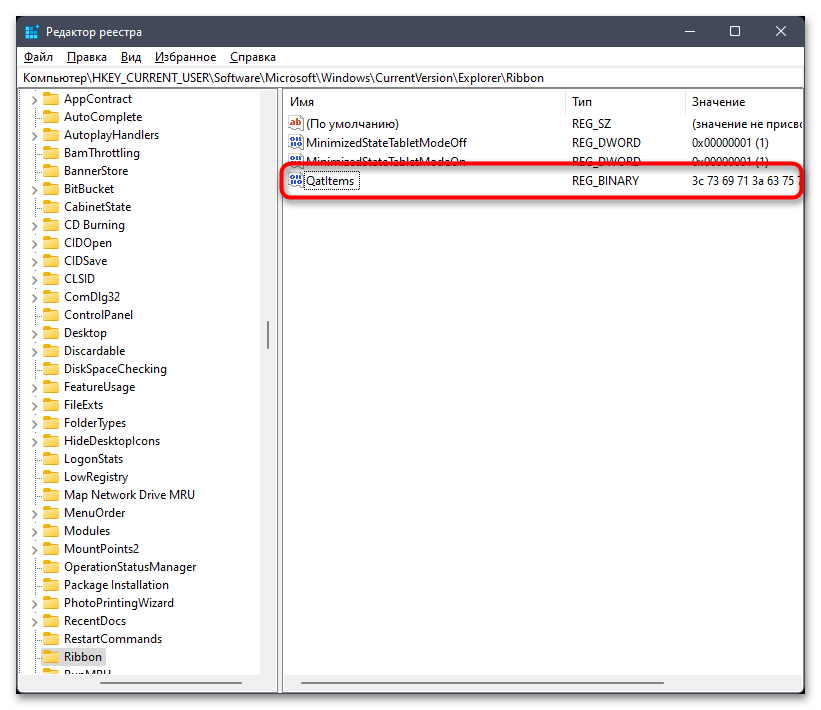The image size is (821, 710).
Task: Sort values by the Тип column header
Action: [625, 102]
